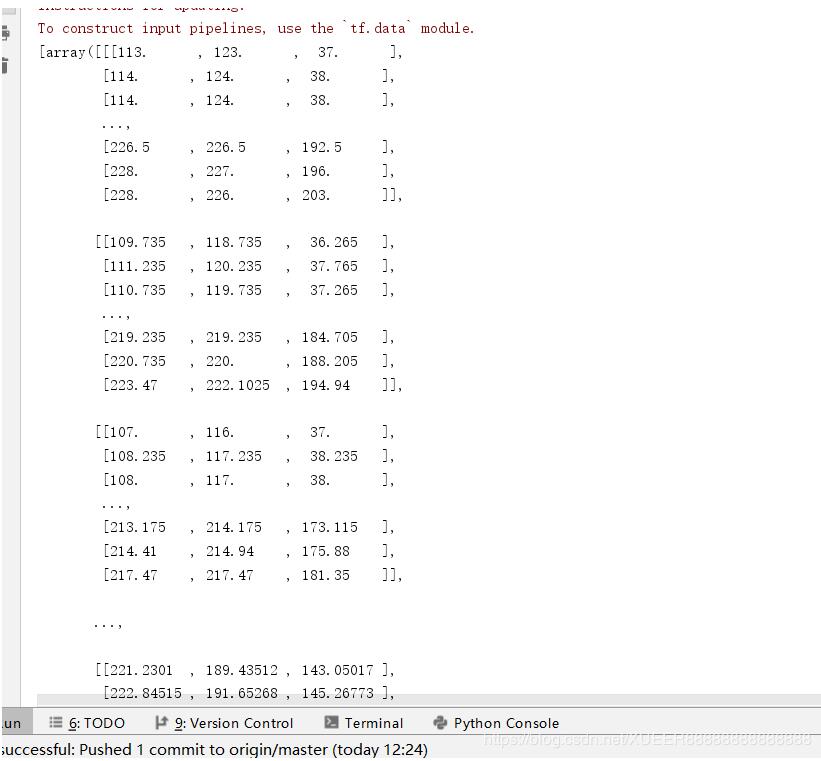
Task: Click the value '109.735'
Action: click(x=138, y=242)
